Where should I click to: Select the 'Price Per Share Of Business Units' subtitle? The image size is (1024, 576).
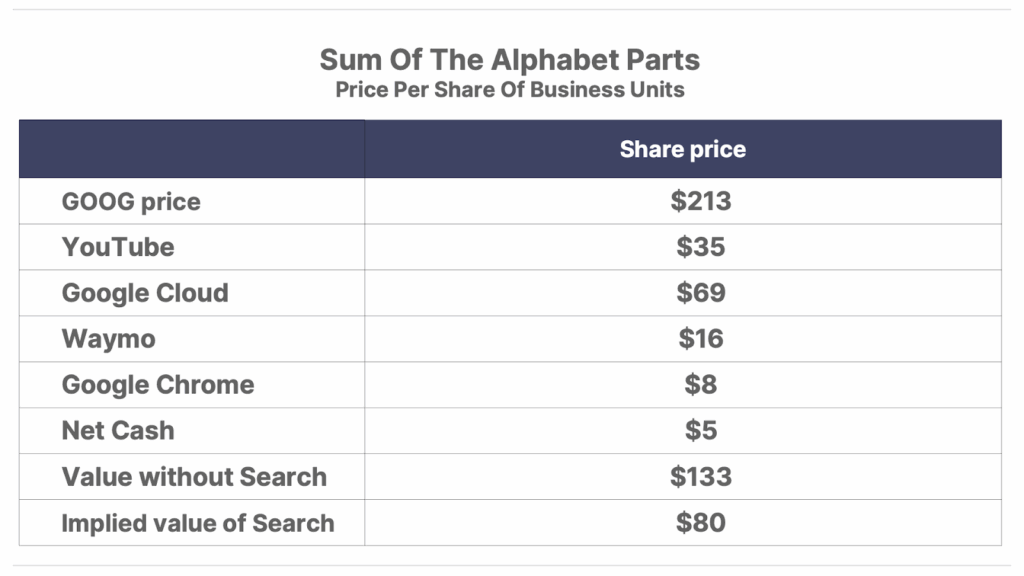click(509, 89)
